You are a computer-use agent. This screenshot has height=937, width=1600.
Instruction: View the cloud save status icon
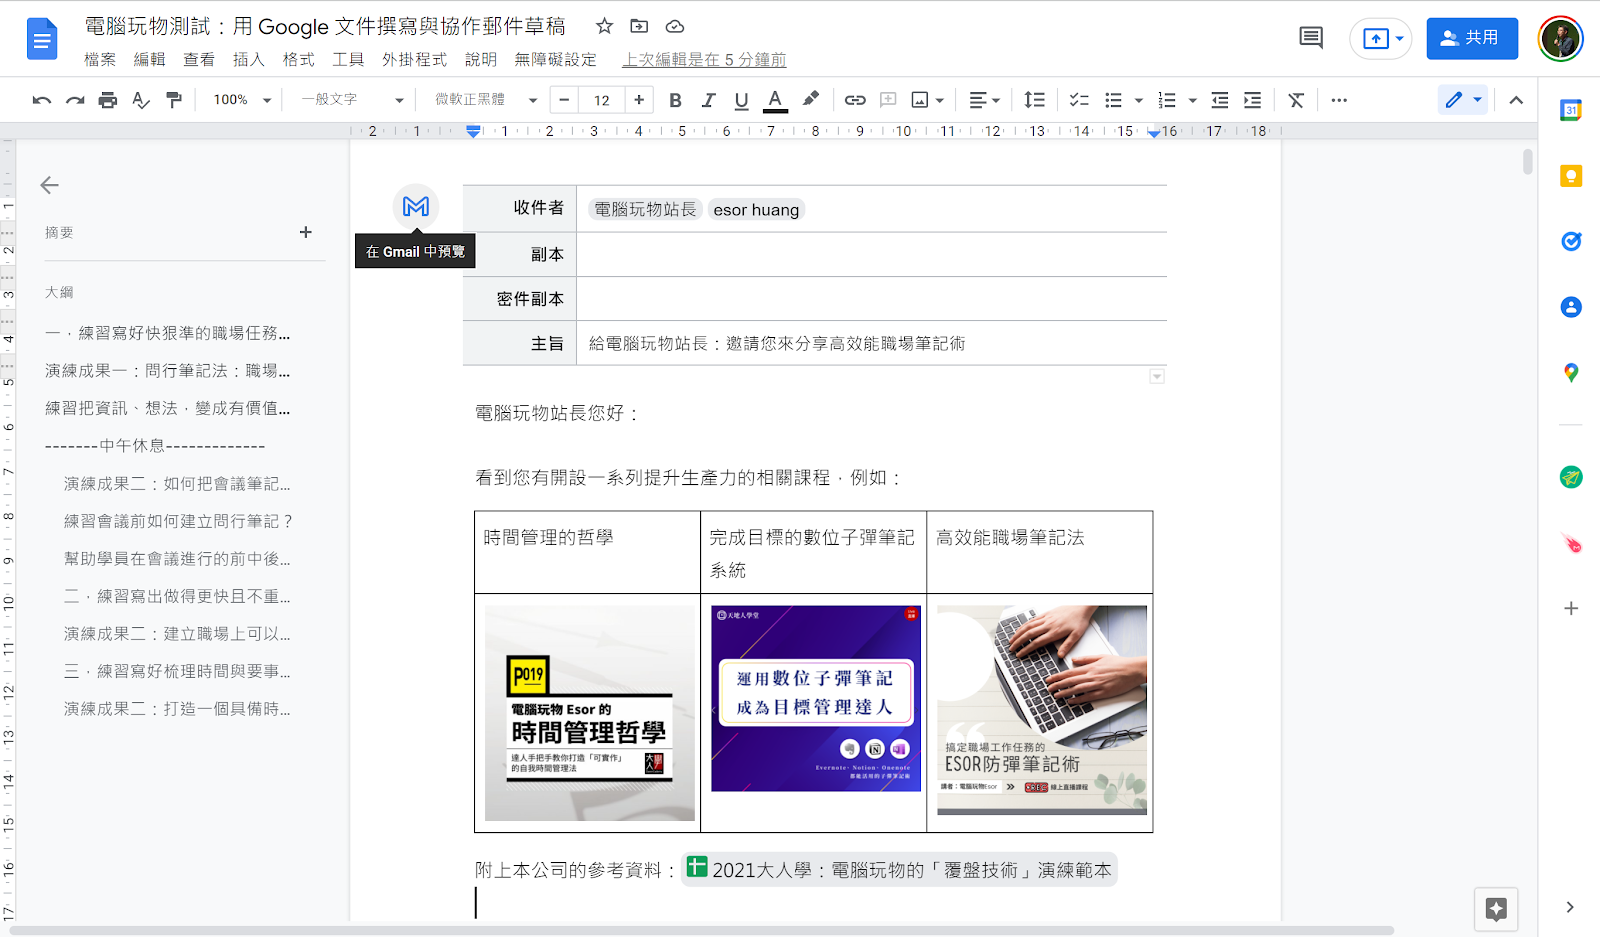[675, 26]
